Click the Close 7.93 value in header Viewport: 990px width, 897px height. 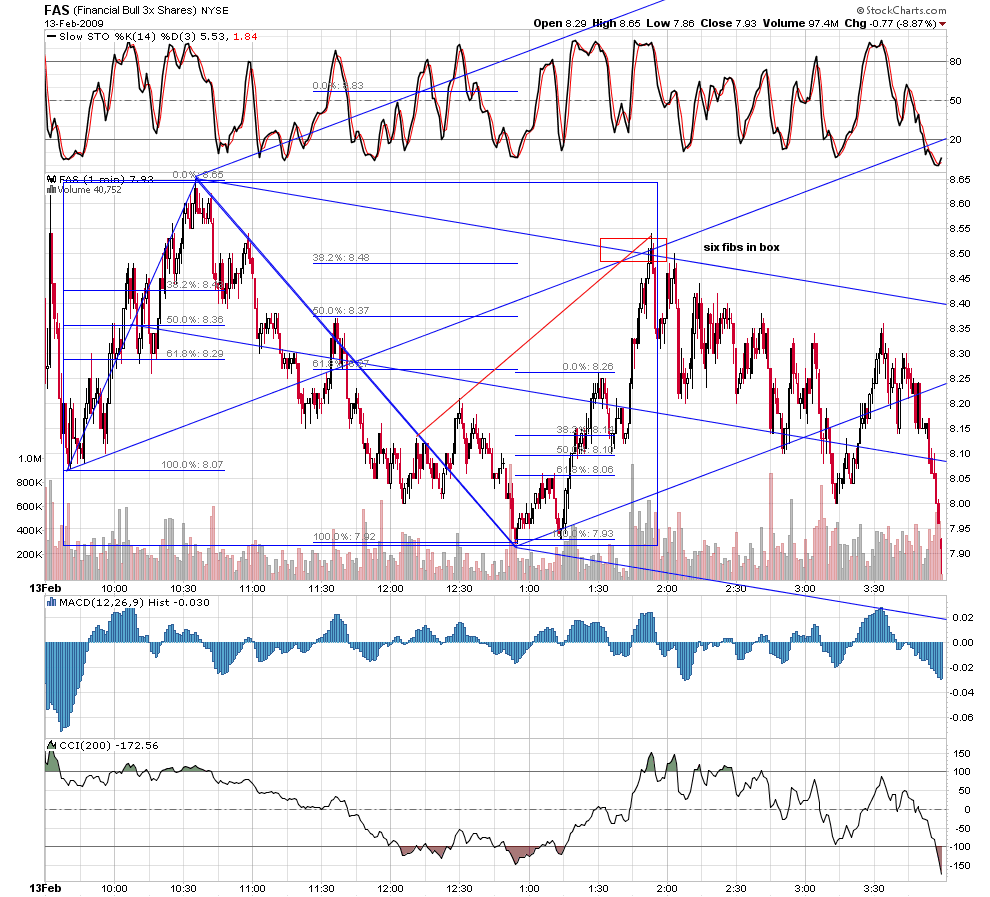point(728,23)
